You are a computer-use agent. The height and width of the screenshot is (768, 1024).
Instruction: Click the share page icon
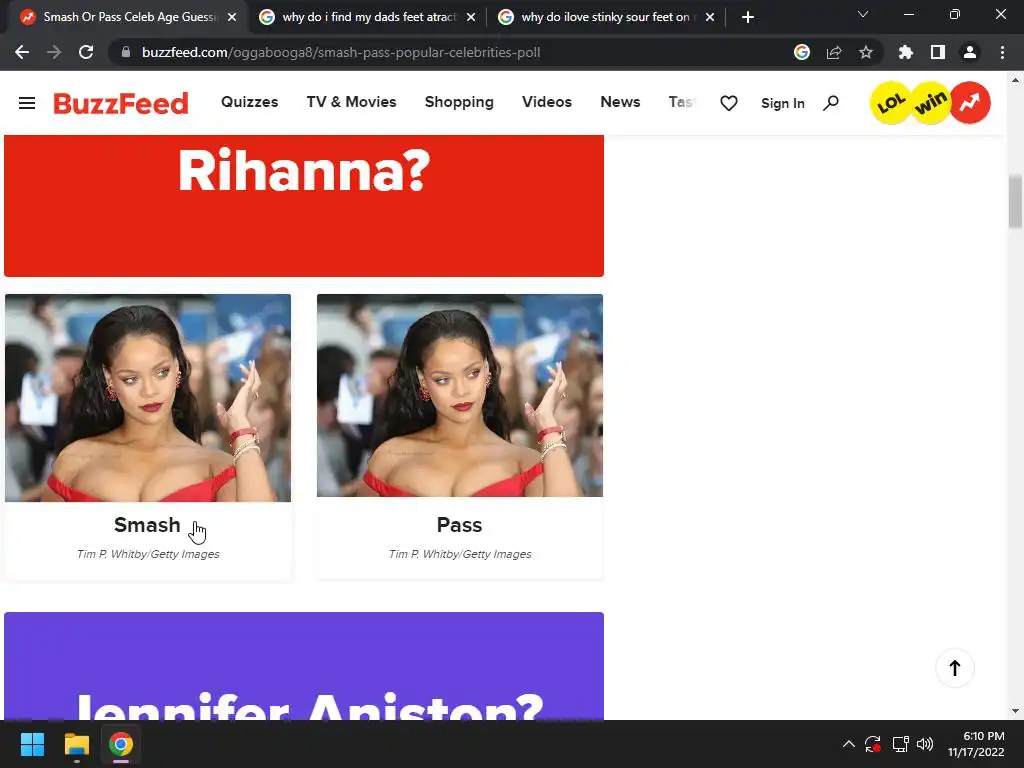click(x=834, y=52)
